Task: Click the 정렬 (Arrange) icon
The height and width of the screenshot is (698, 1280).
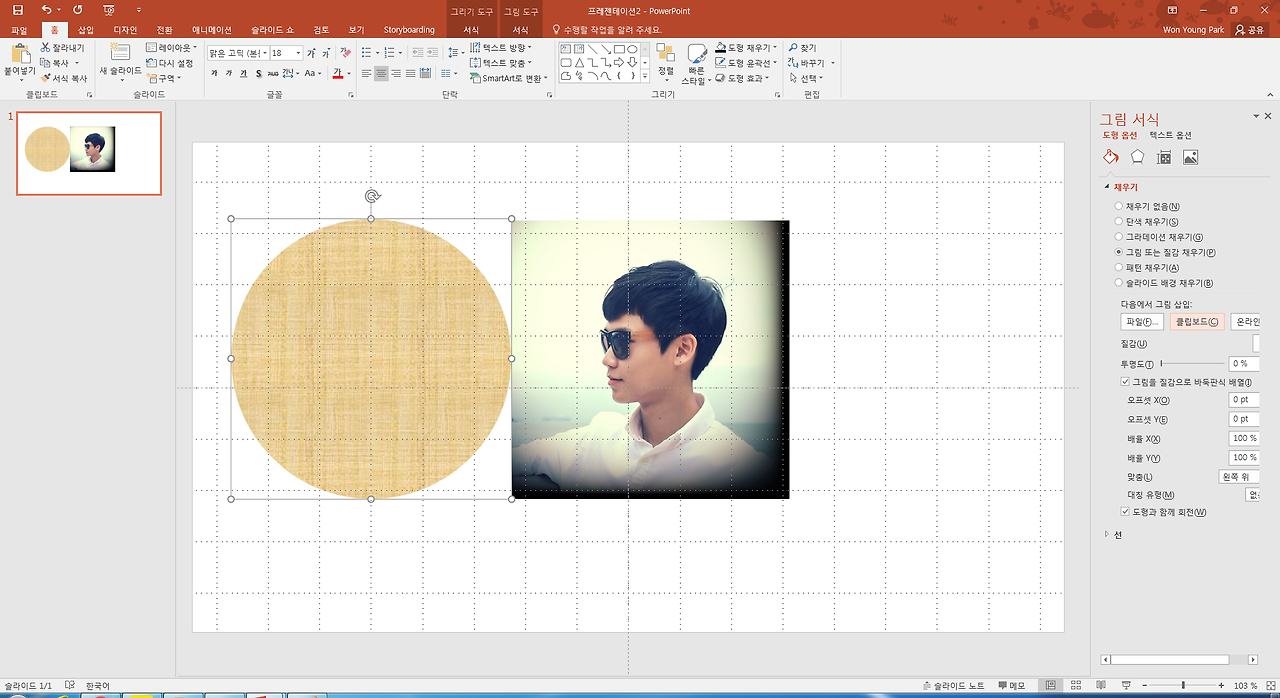Action: tap(666, 53)
